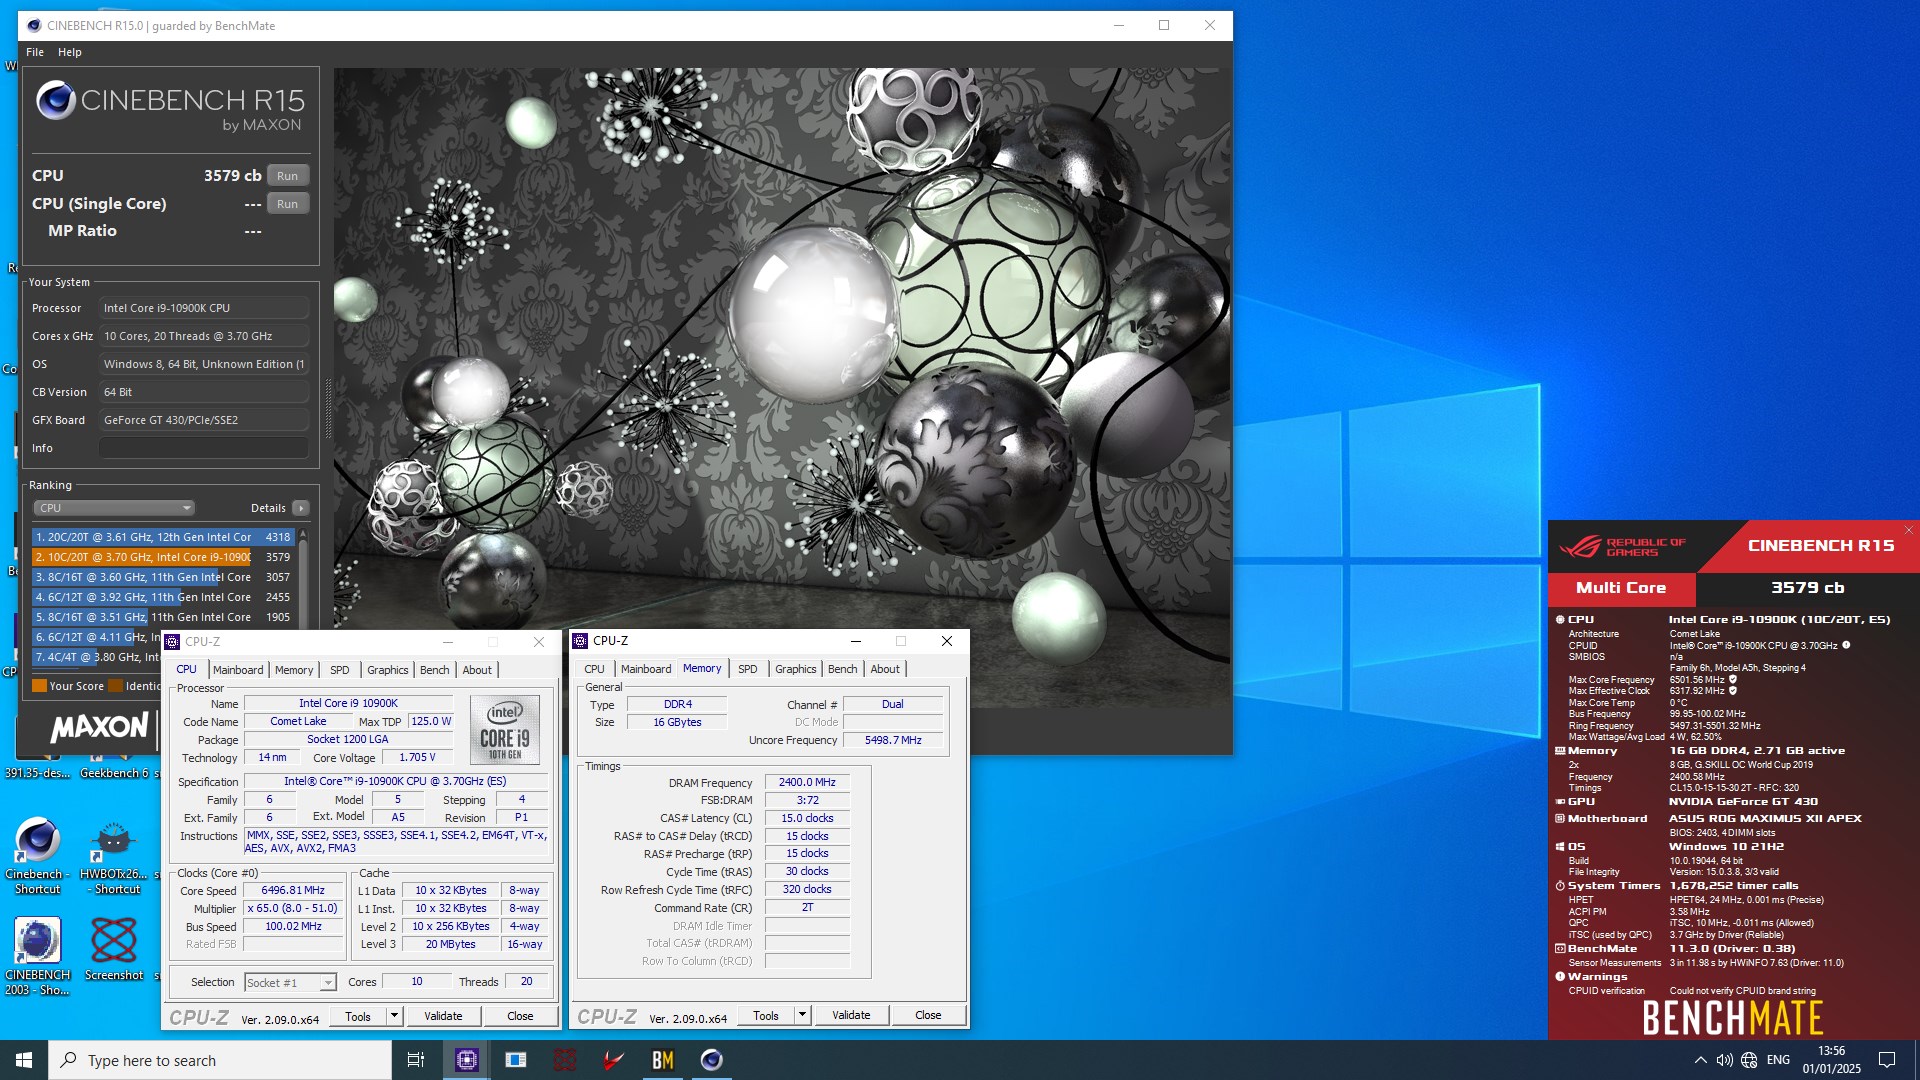Click Validate in CPU-Z Memory window
The height and width of the screenshot is (1080, 1920).
(851, 1015)
